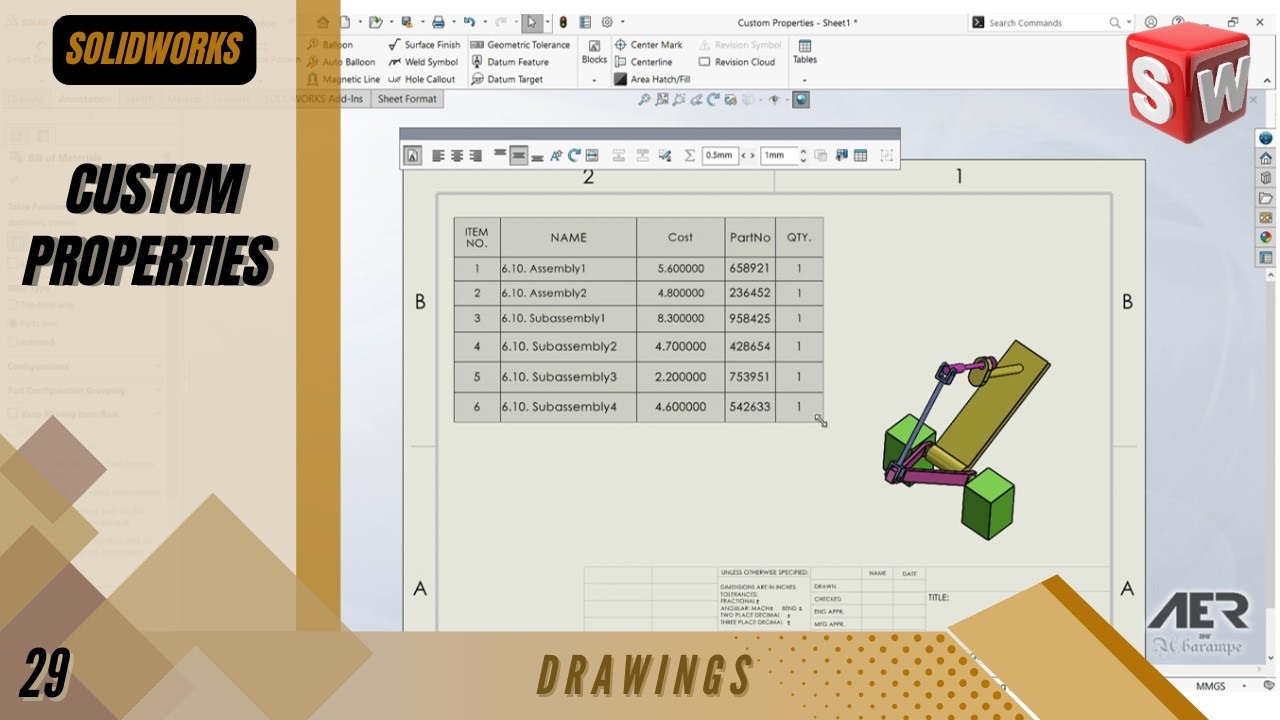Open the Tables command

[x=805, y=52]
